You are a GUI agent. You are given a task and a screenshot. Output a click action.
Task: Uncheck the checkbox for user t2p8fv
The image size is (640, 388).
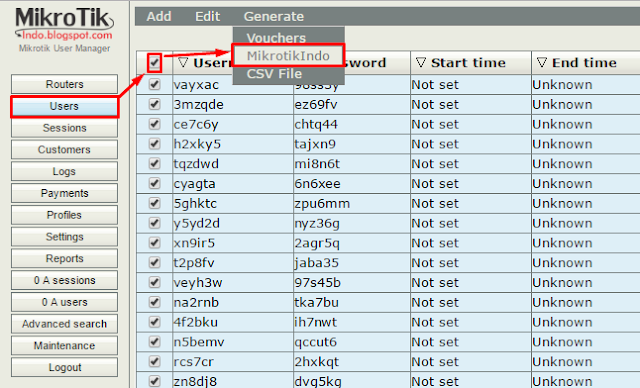(x=154, y=263)
